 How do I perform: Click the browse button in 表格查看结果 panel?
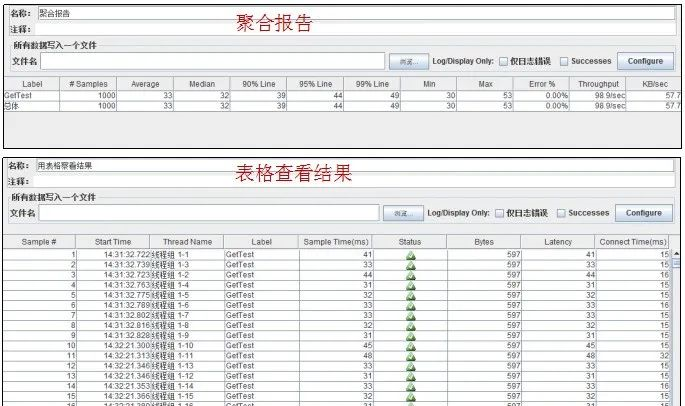[x=403, y=213]
